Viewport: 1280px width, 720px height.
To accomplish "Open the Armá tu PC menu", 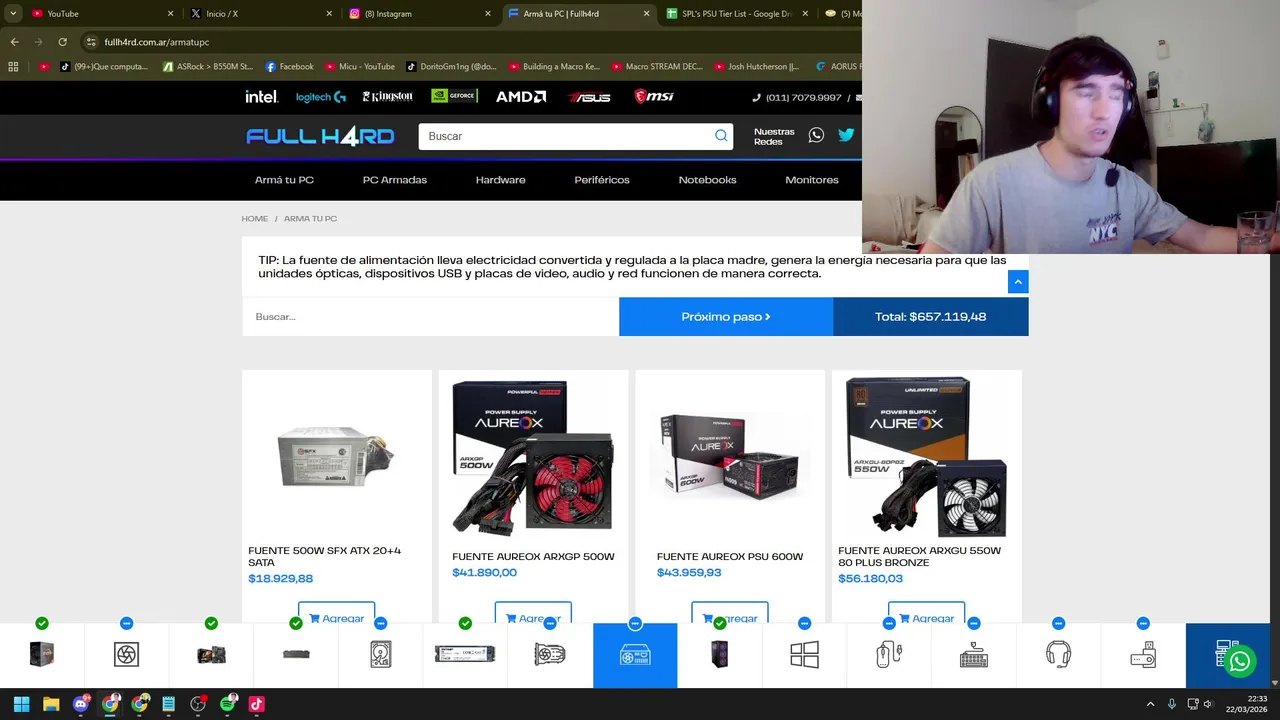I will 284,180.
